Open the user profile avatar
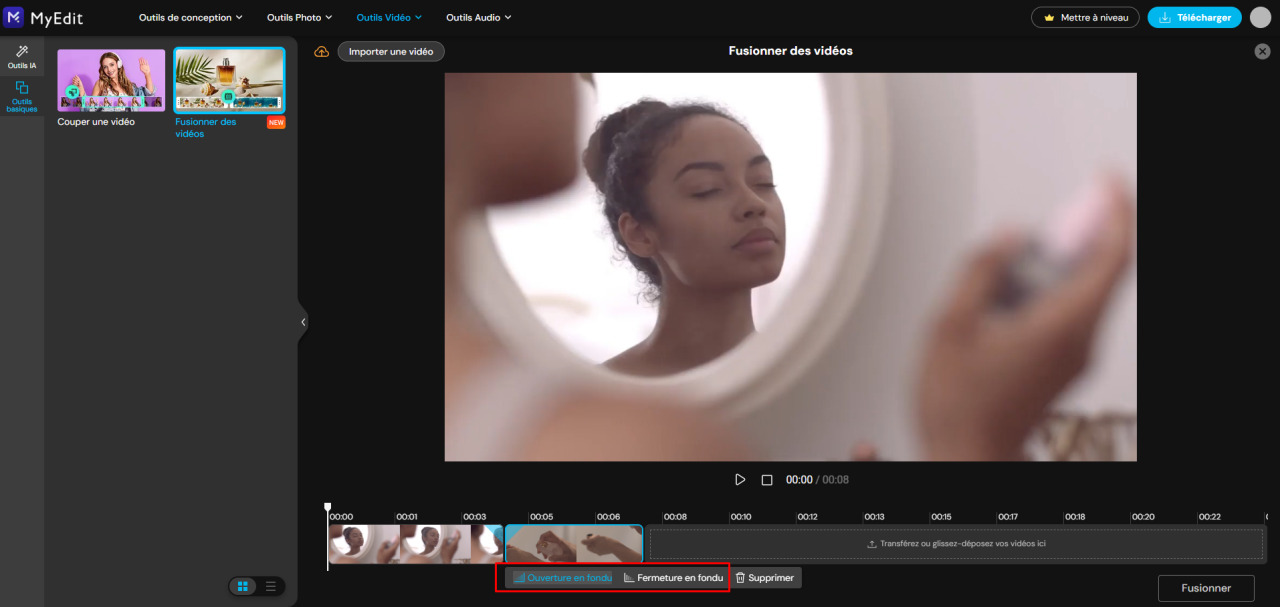Image resolution: width=1280 pixels, height=607 pixels. (1260, 17)
